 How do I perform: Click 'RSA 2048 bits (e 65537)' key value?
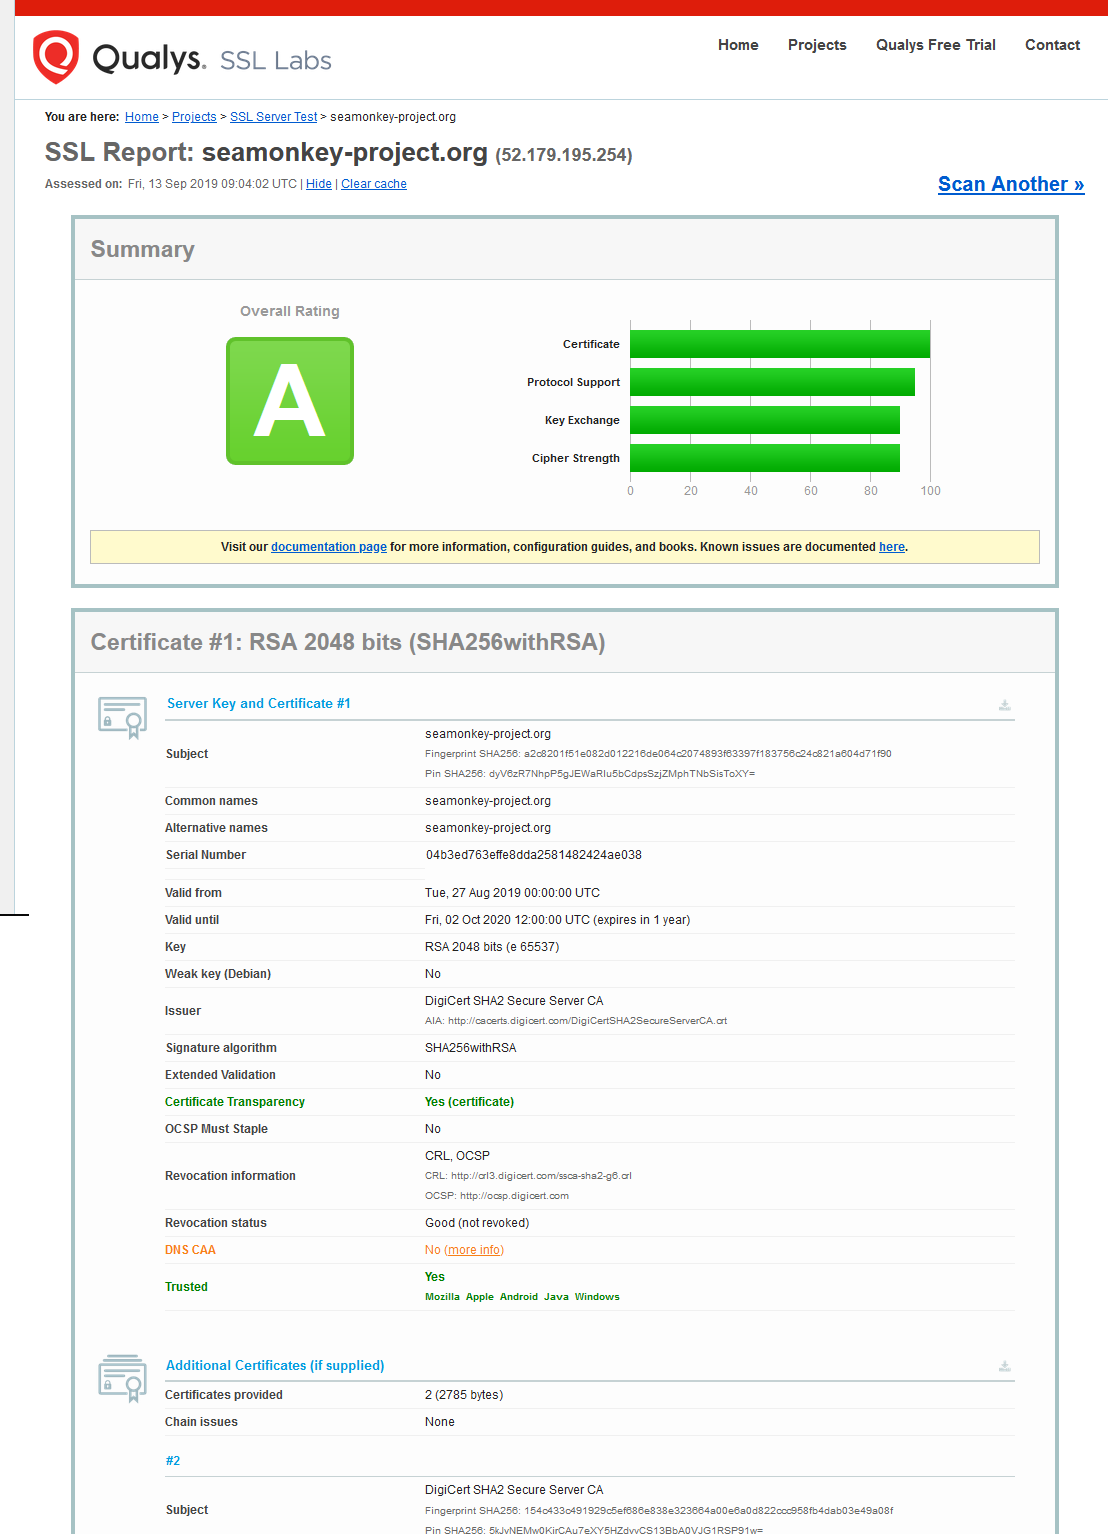point(492,947)
